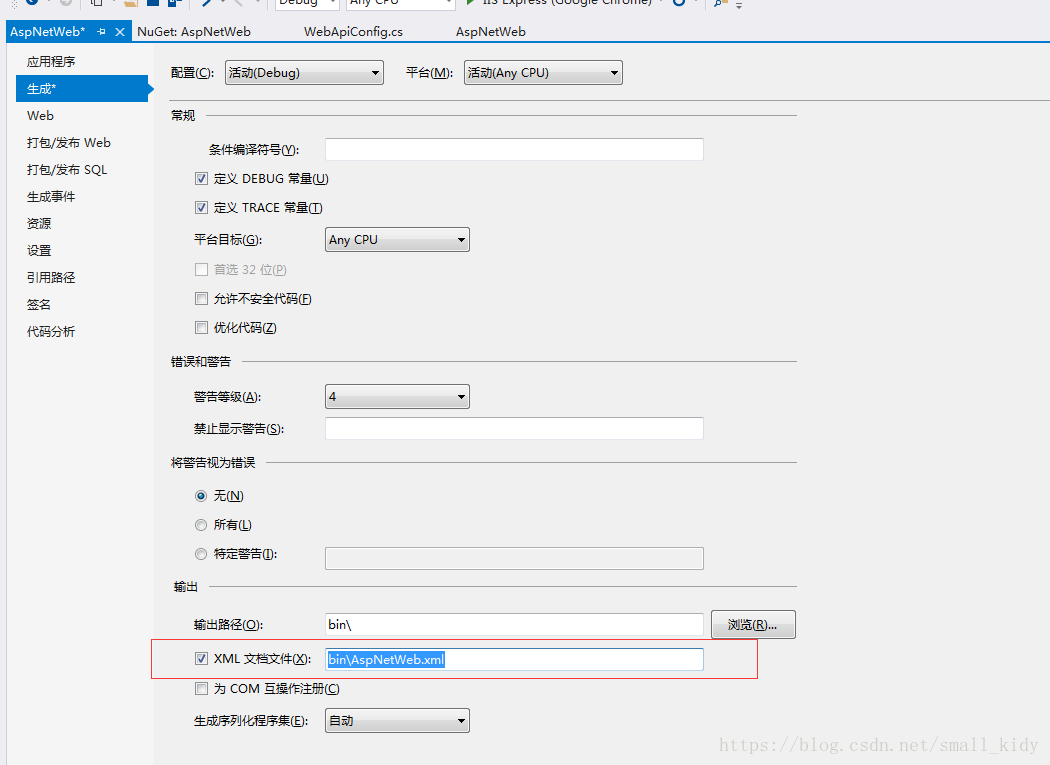Screen dimensions: 1050x765
Task: Click the Debug configuration toolbar button
Action: pyautogui.click(x=305, y=4)
